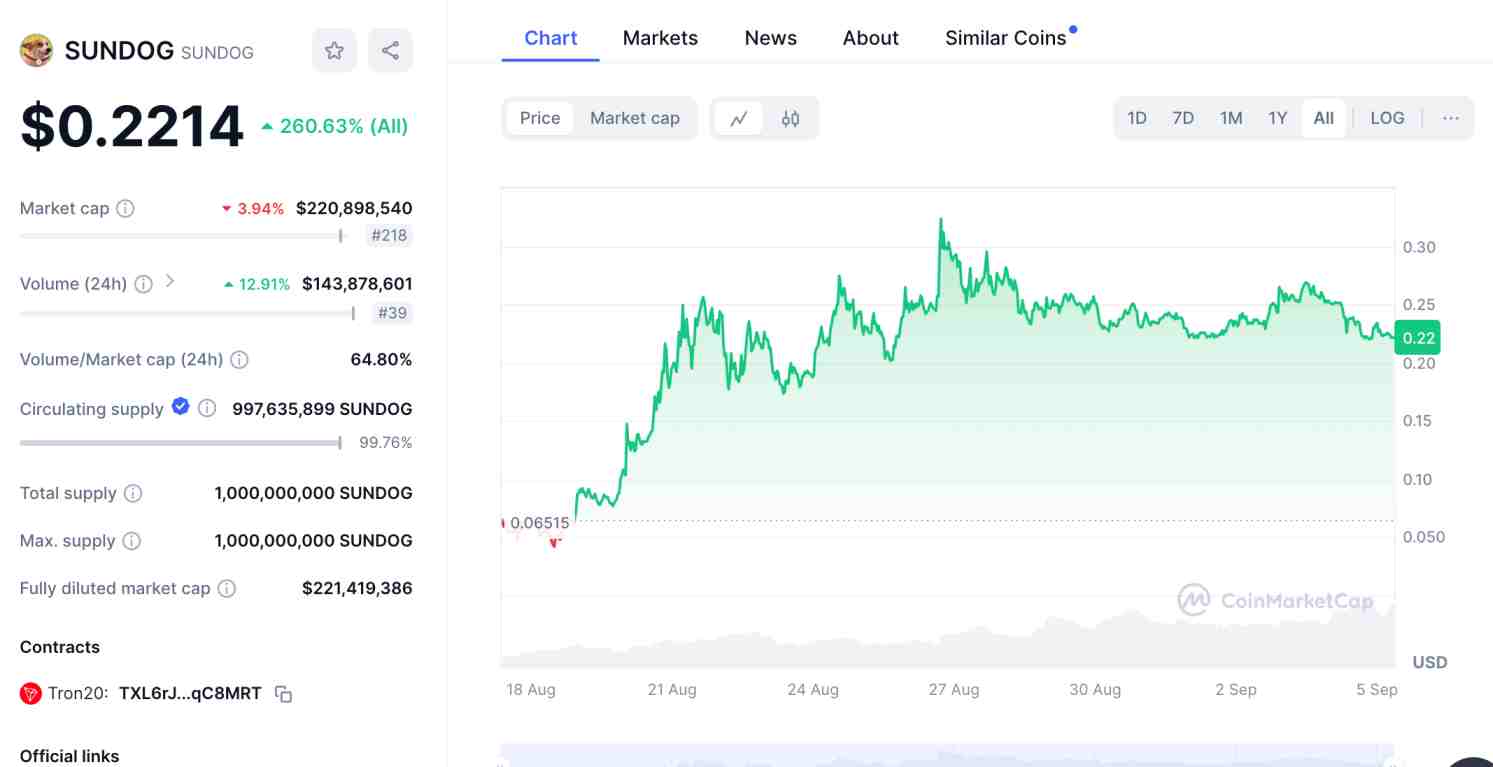
Task: Open the share icon button
Action: (x=391, y=51)
